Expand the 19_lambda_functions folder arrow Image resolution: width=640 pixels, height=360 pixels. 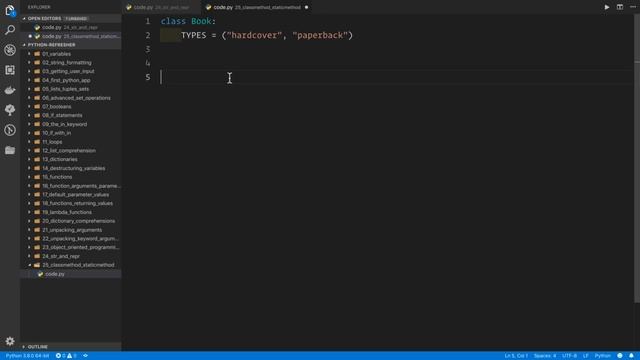pos(29,212)
